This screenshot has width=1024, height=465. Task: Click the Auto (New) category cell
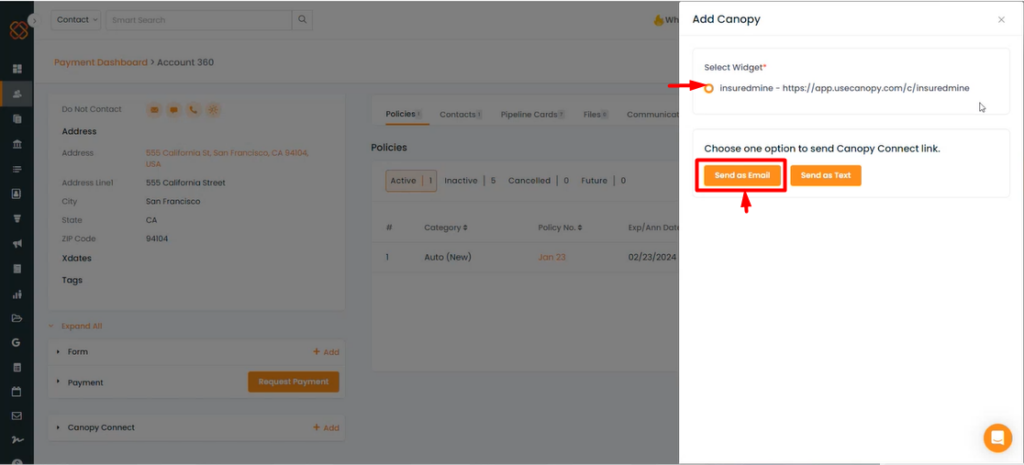coord(447,257)
